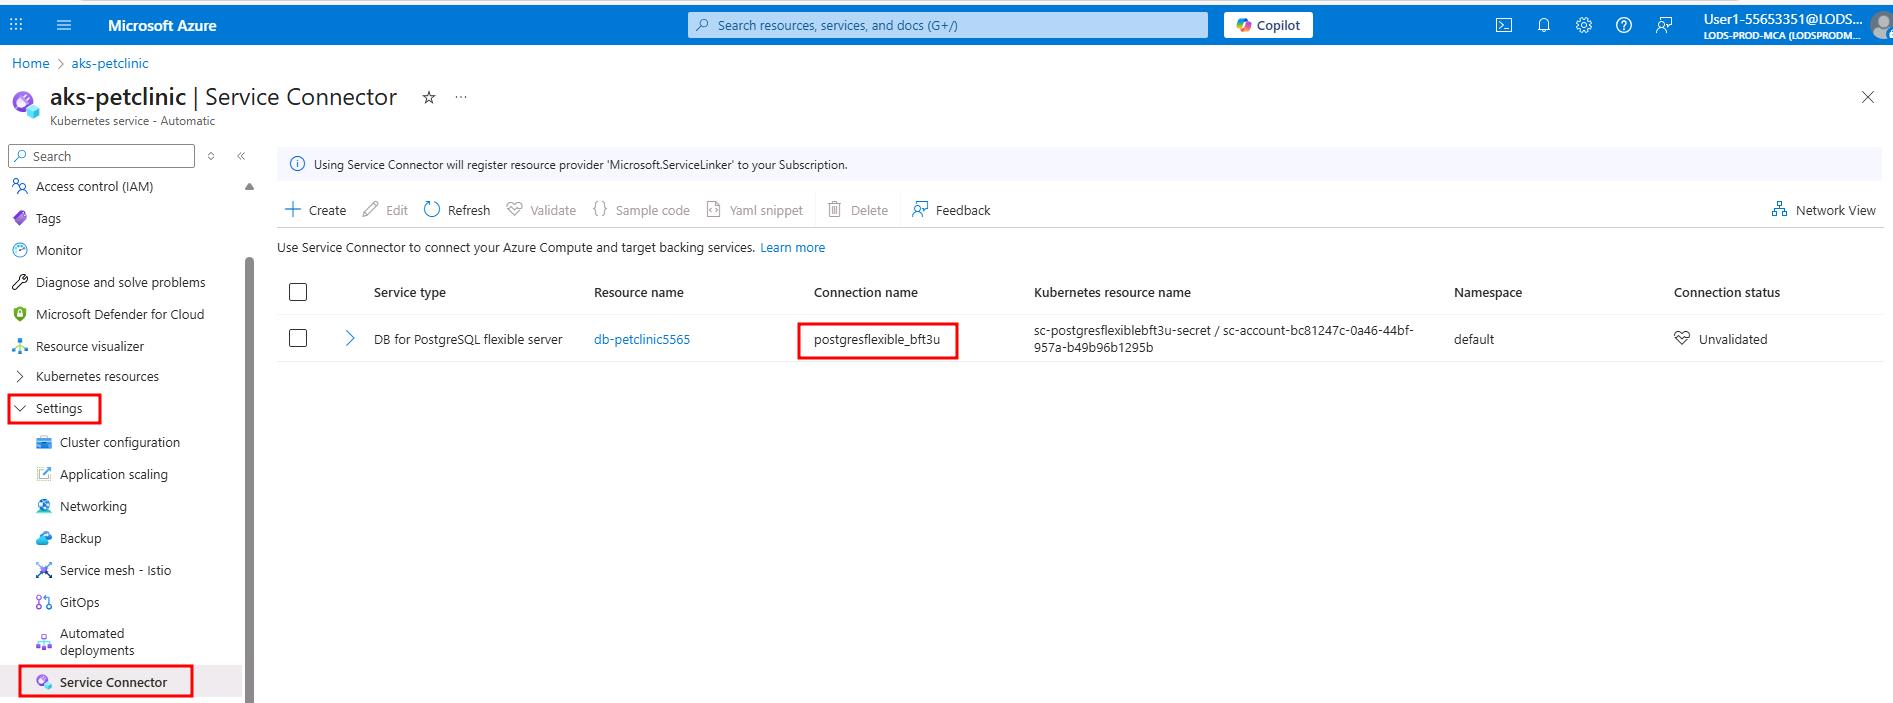This screenshot has width=1893, height=703.
Task: Create a new service connection
Action: [x=316, y=210]
